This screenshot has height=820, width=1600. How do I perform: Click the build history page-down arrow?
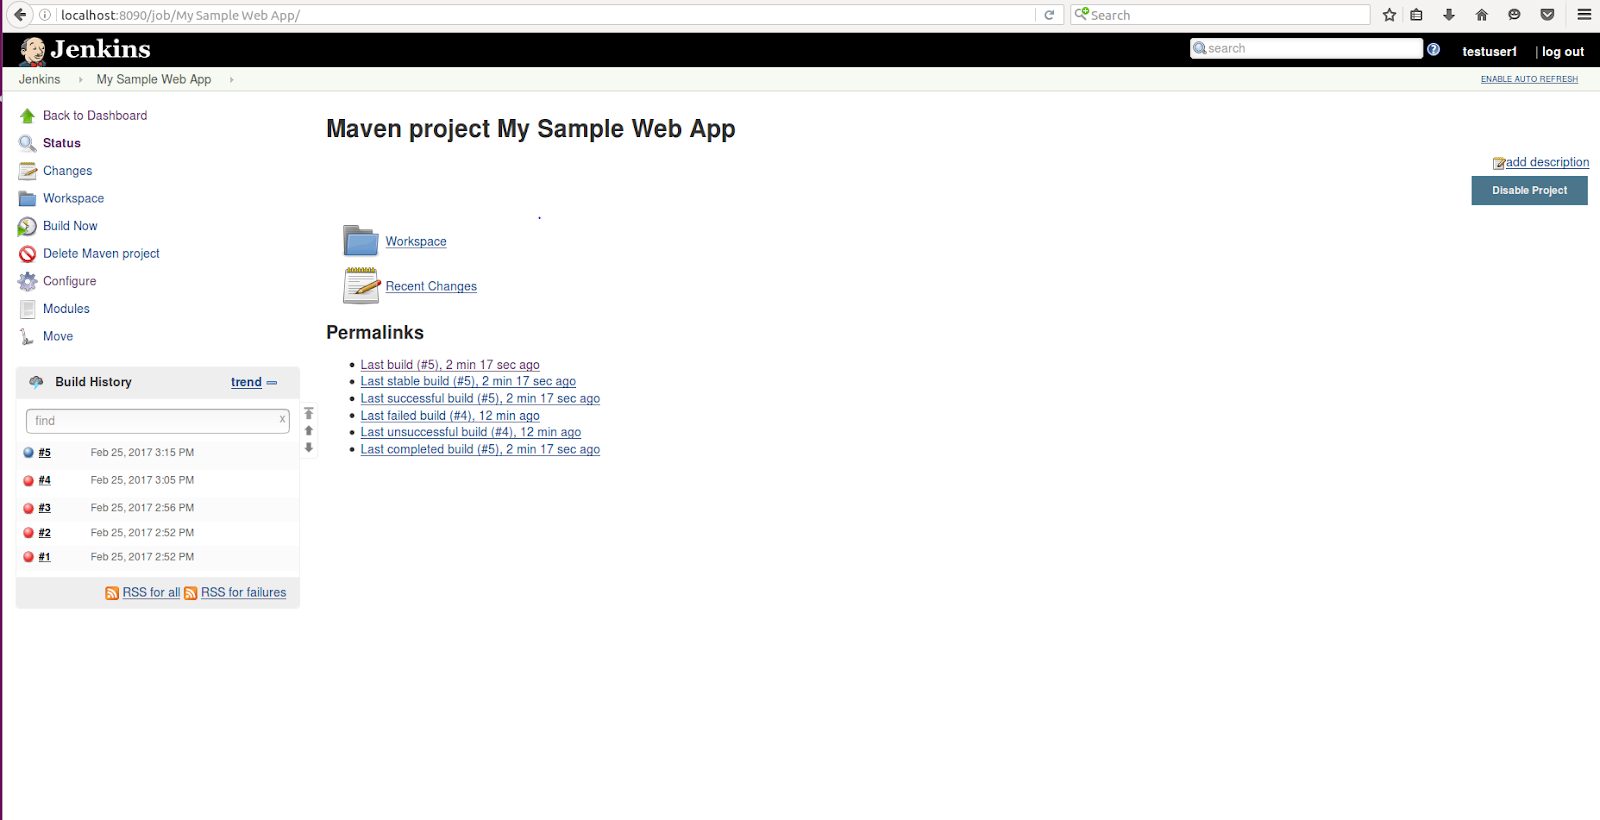pos(309,448)
